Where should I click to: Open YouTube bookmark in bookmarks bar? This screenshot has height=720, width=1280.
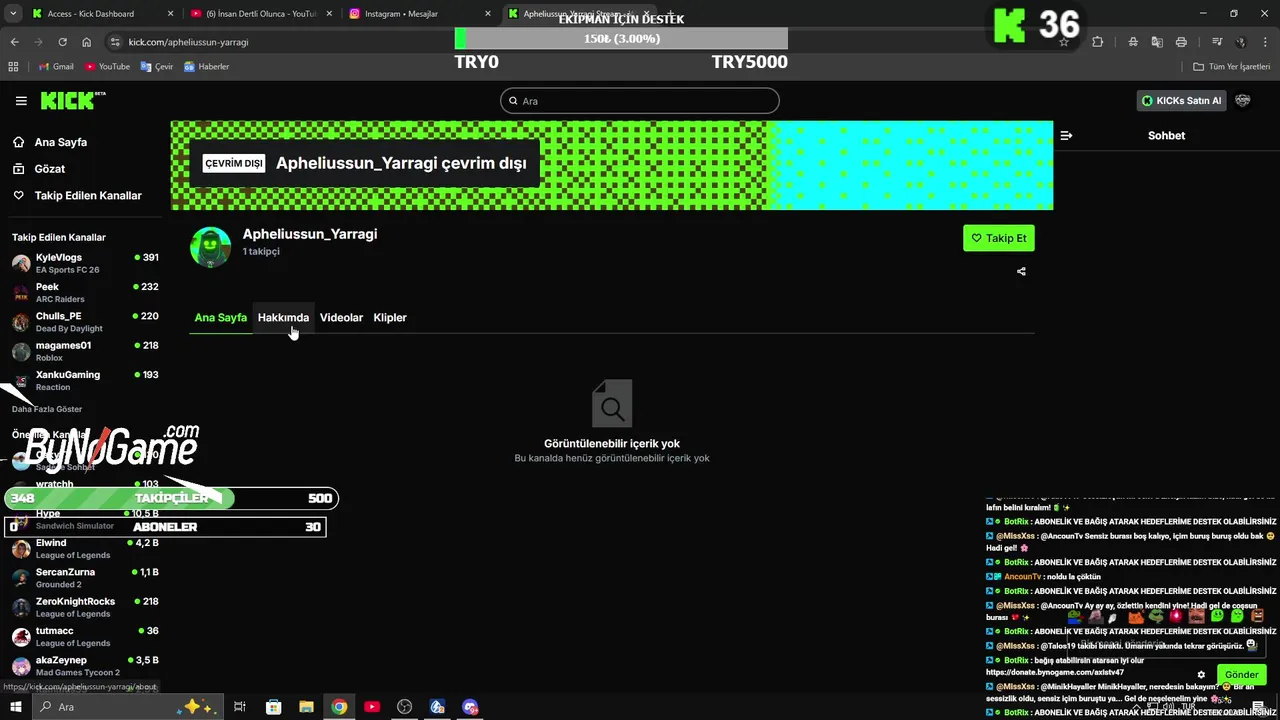click(107, 67)
